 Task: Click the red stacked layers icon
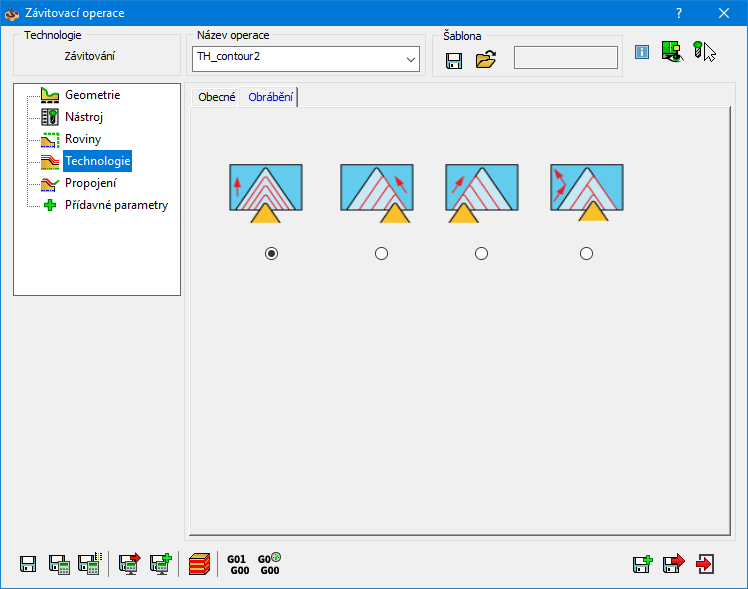(x=198, y=565)
